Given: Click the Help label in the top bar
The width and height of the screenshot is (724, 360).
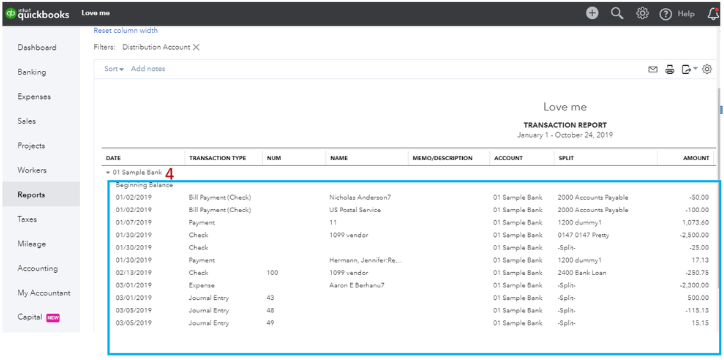Looking at the screenshot, I should coord(686,14).
